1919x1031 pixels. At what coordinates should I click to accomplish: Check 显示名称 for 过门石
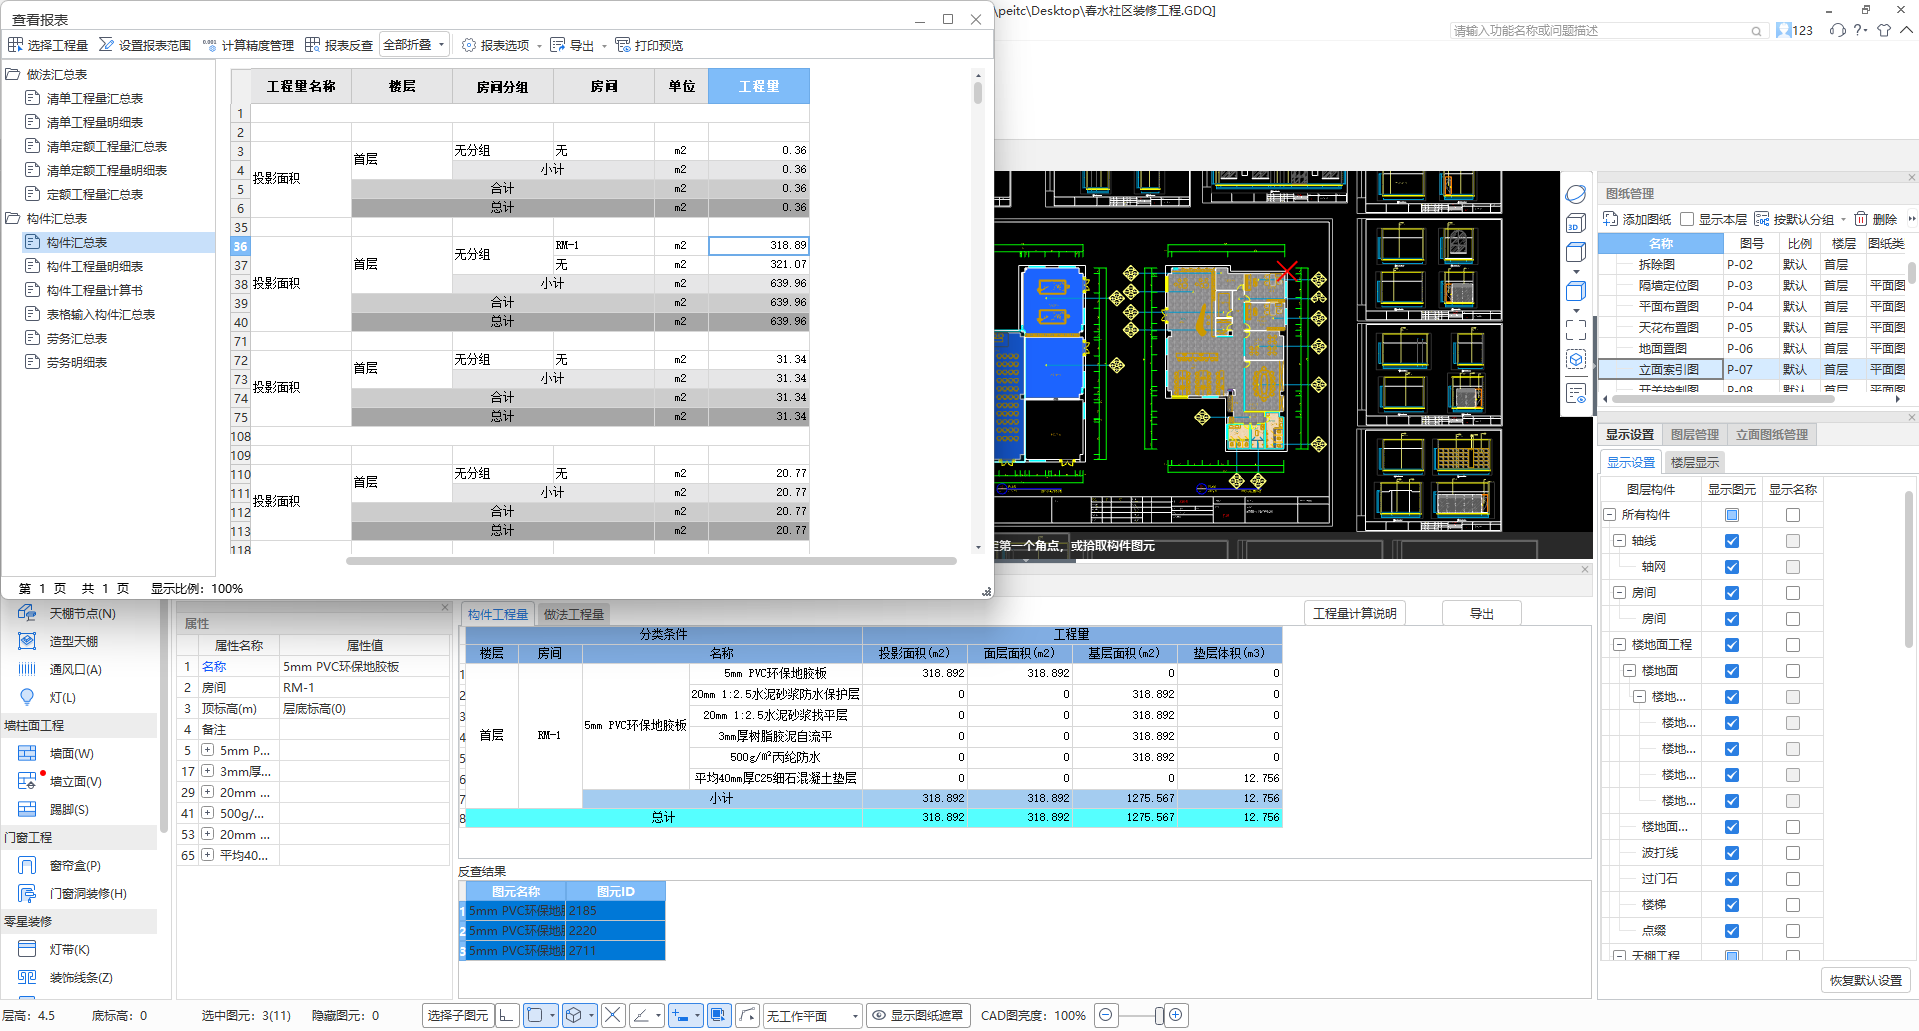pyautogui.click(x=1793, y=879)
